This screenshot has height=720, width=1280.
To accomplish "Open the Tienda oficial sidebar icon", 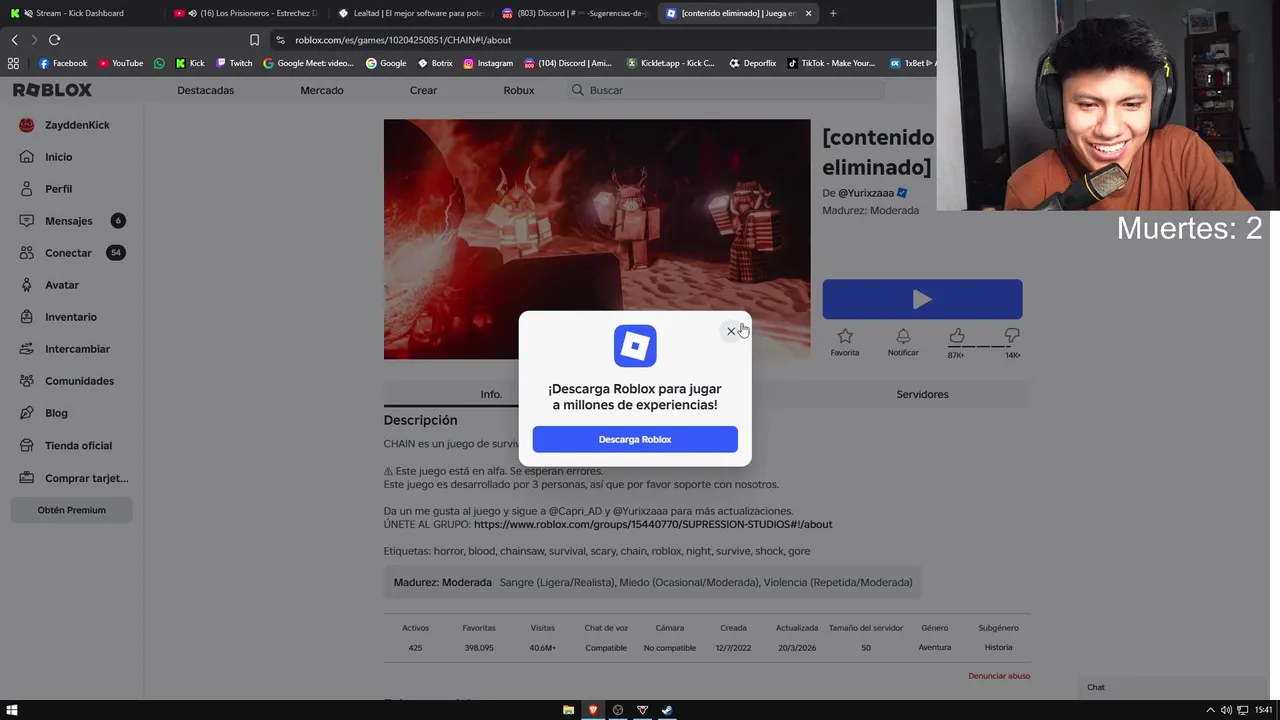I will tap(27, 446).
